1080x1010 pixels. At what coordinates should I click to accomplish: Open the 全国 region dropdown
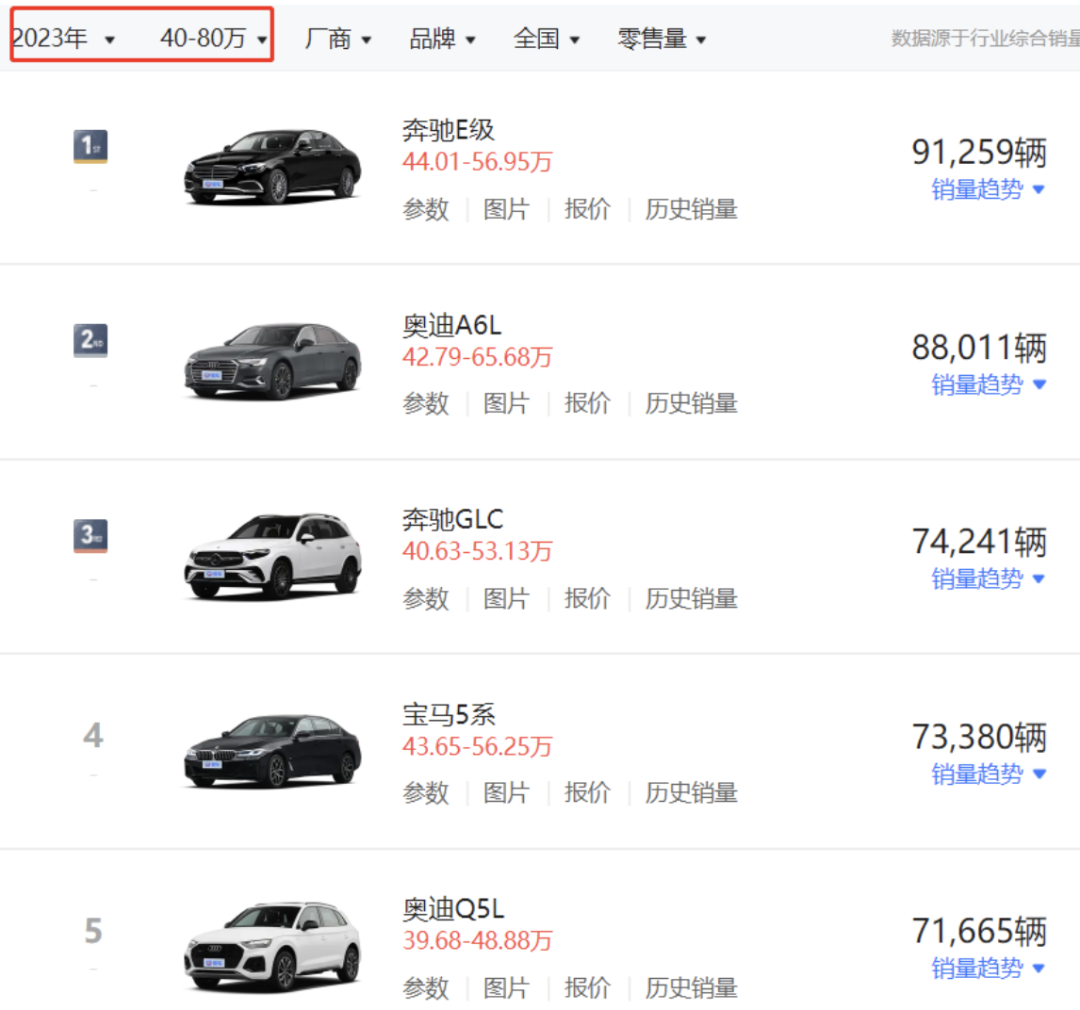coord(546,39)
